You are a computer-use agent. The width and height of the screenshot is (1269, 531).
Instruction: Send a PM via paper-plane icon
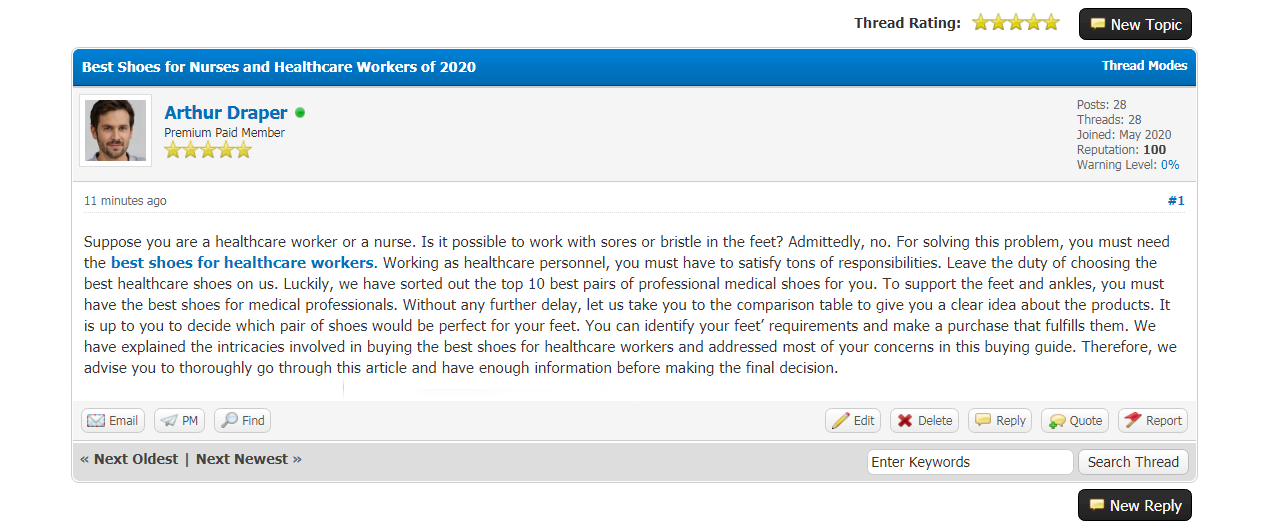(x=168, y=421)
